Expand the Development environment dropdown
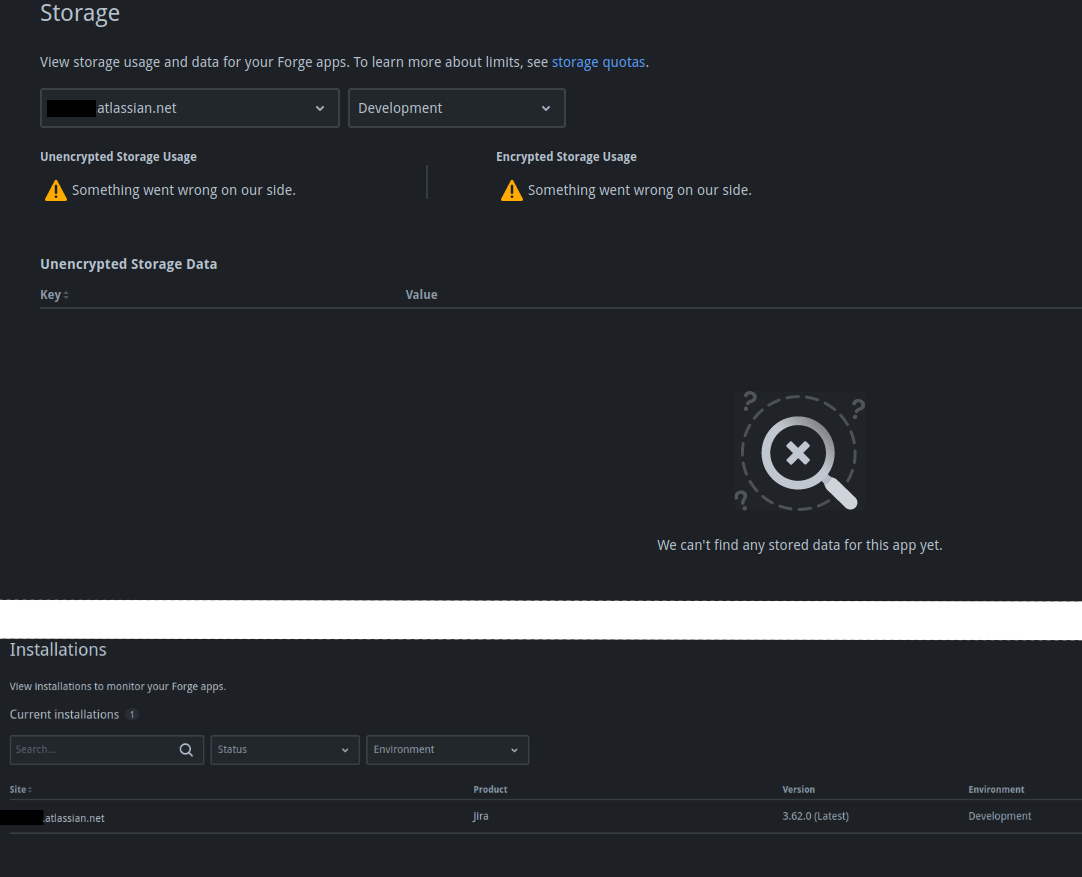The image size is (1082, 877). point(457,108)
